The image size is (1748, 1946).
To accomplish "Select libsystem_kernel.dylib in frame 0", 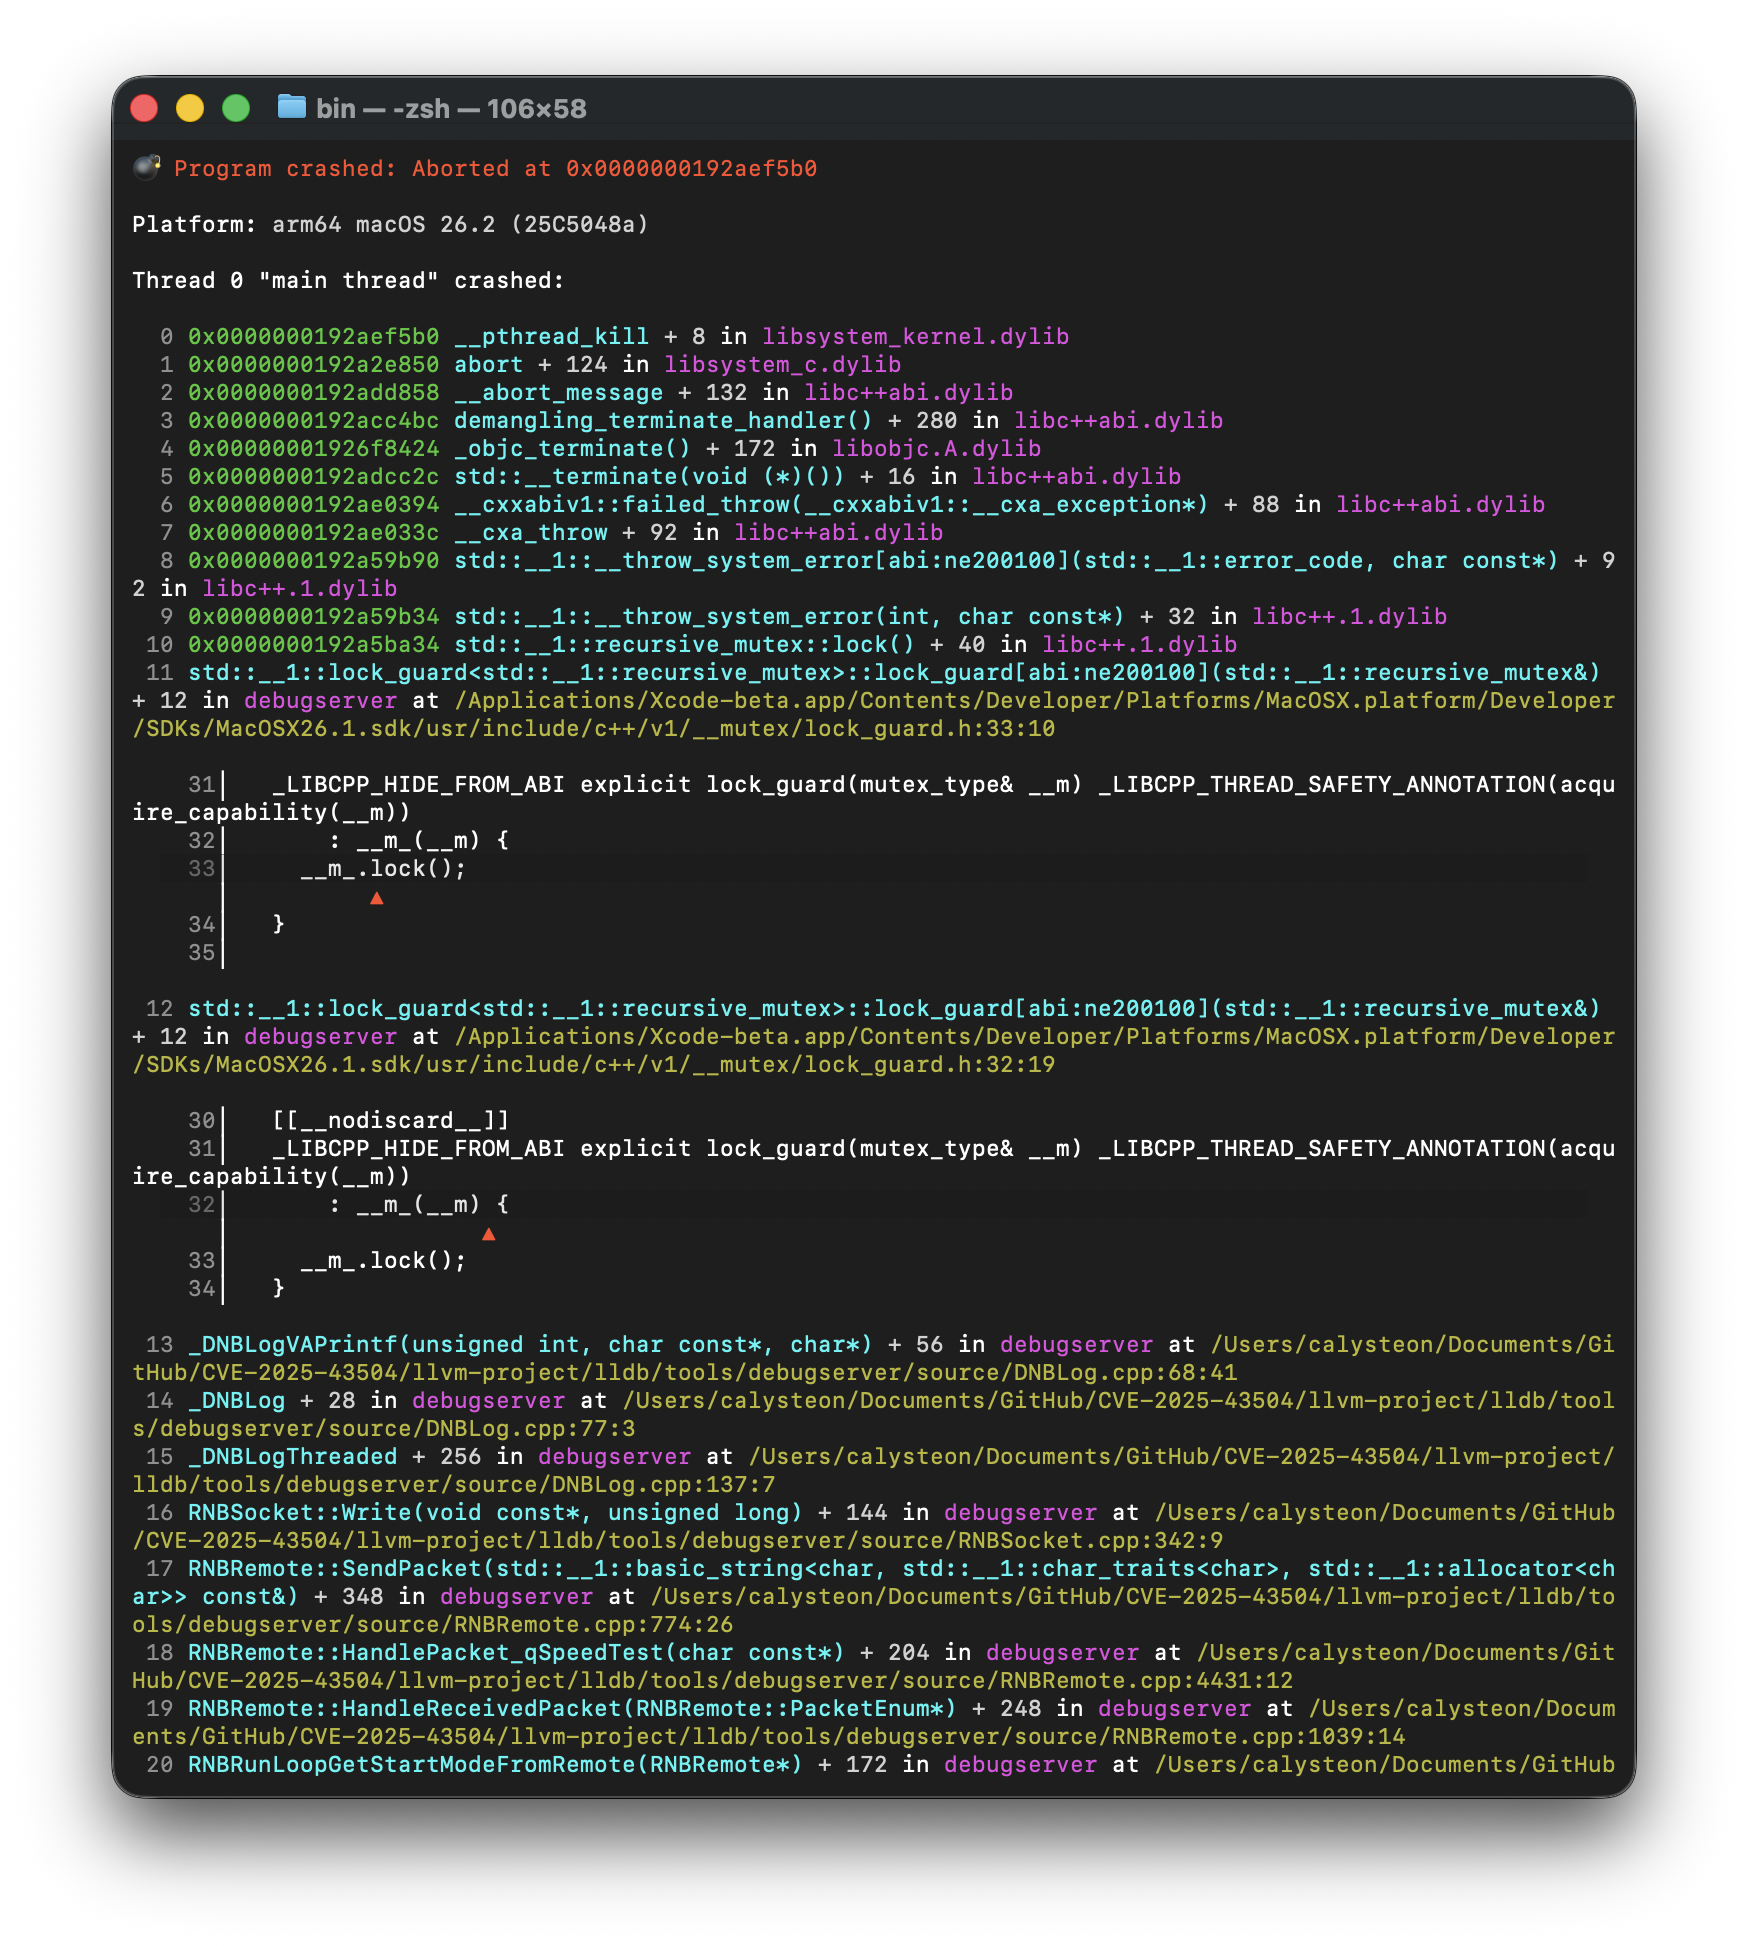I will (x=915, y=337).
